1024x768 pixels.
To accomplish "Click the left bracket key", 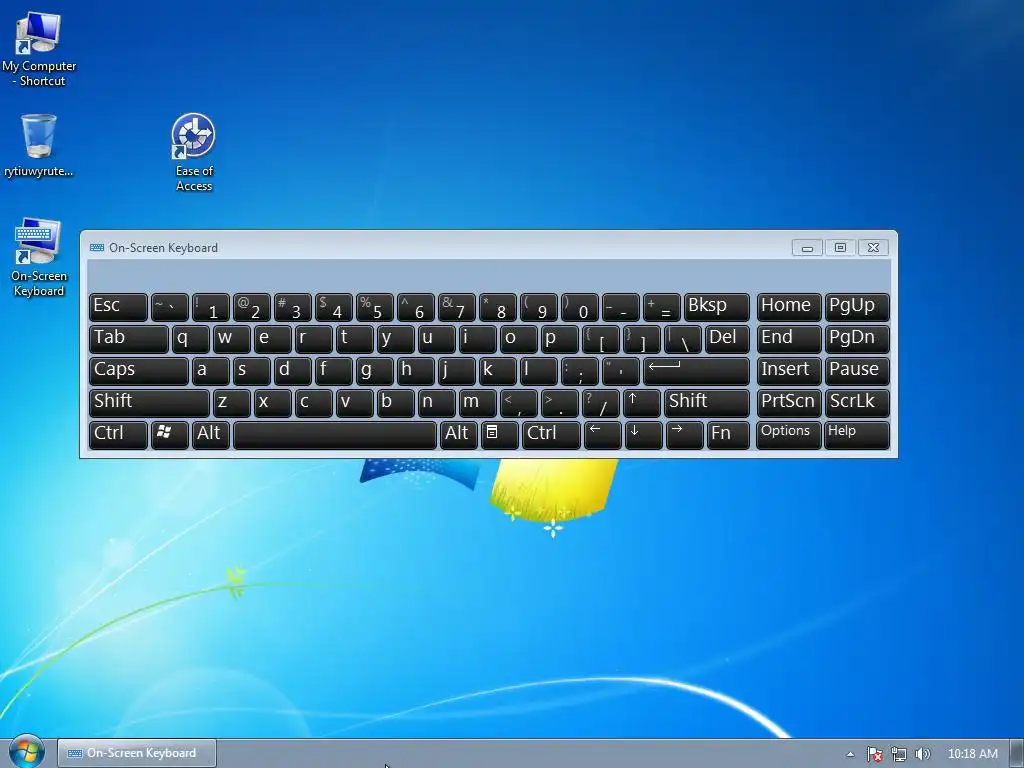I will click(600, 338).
